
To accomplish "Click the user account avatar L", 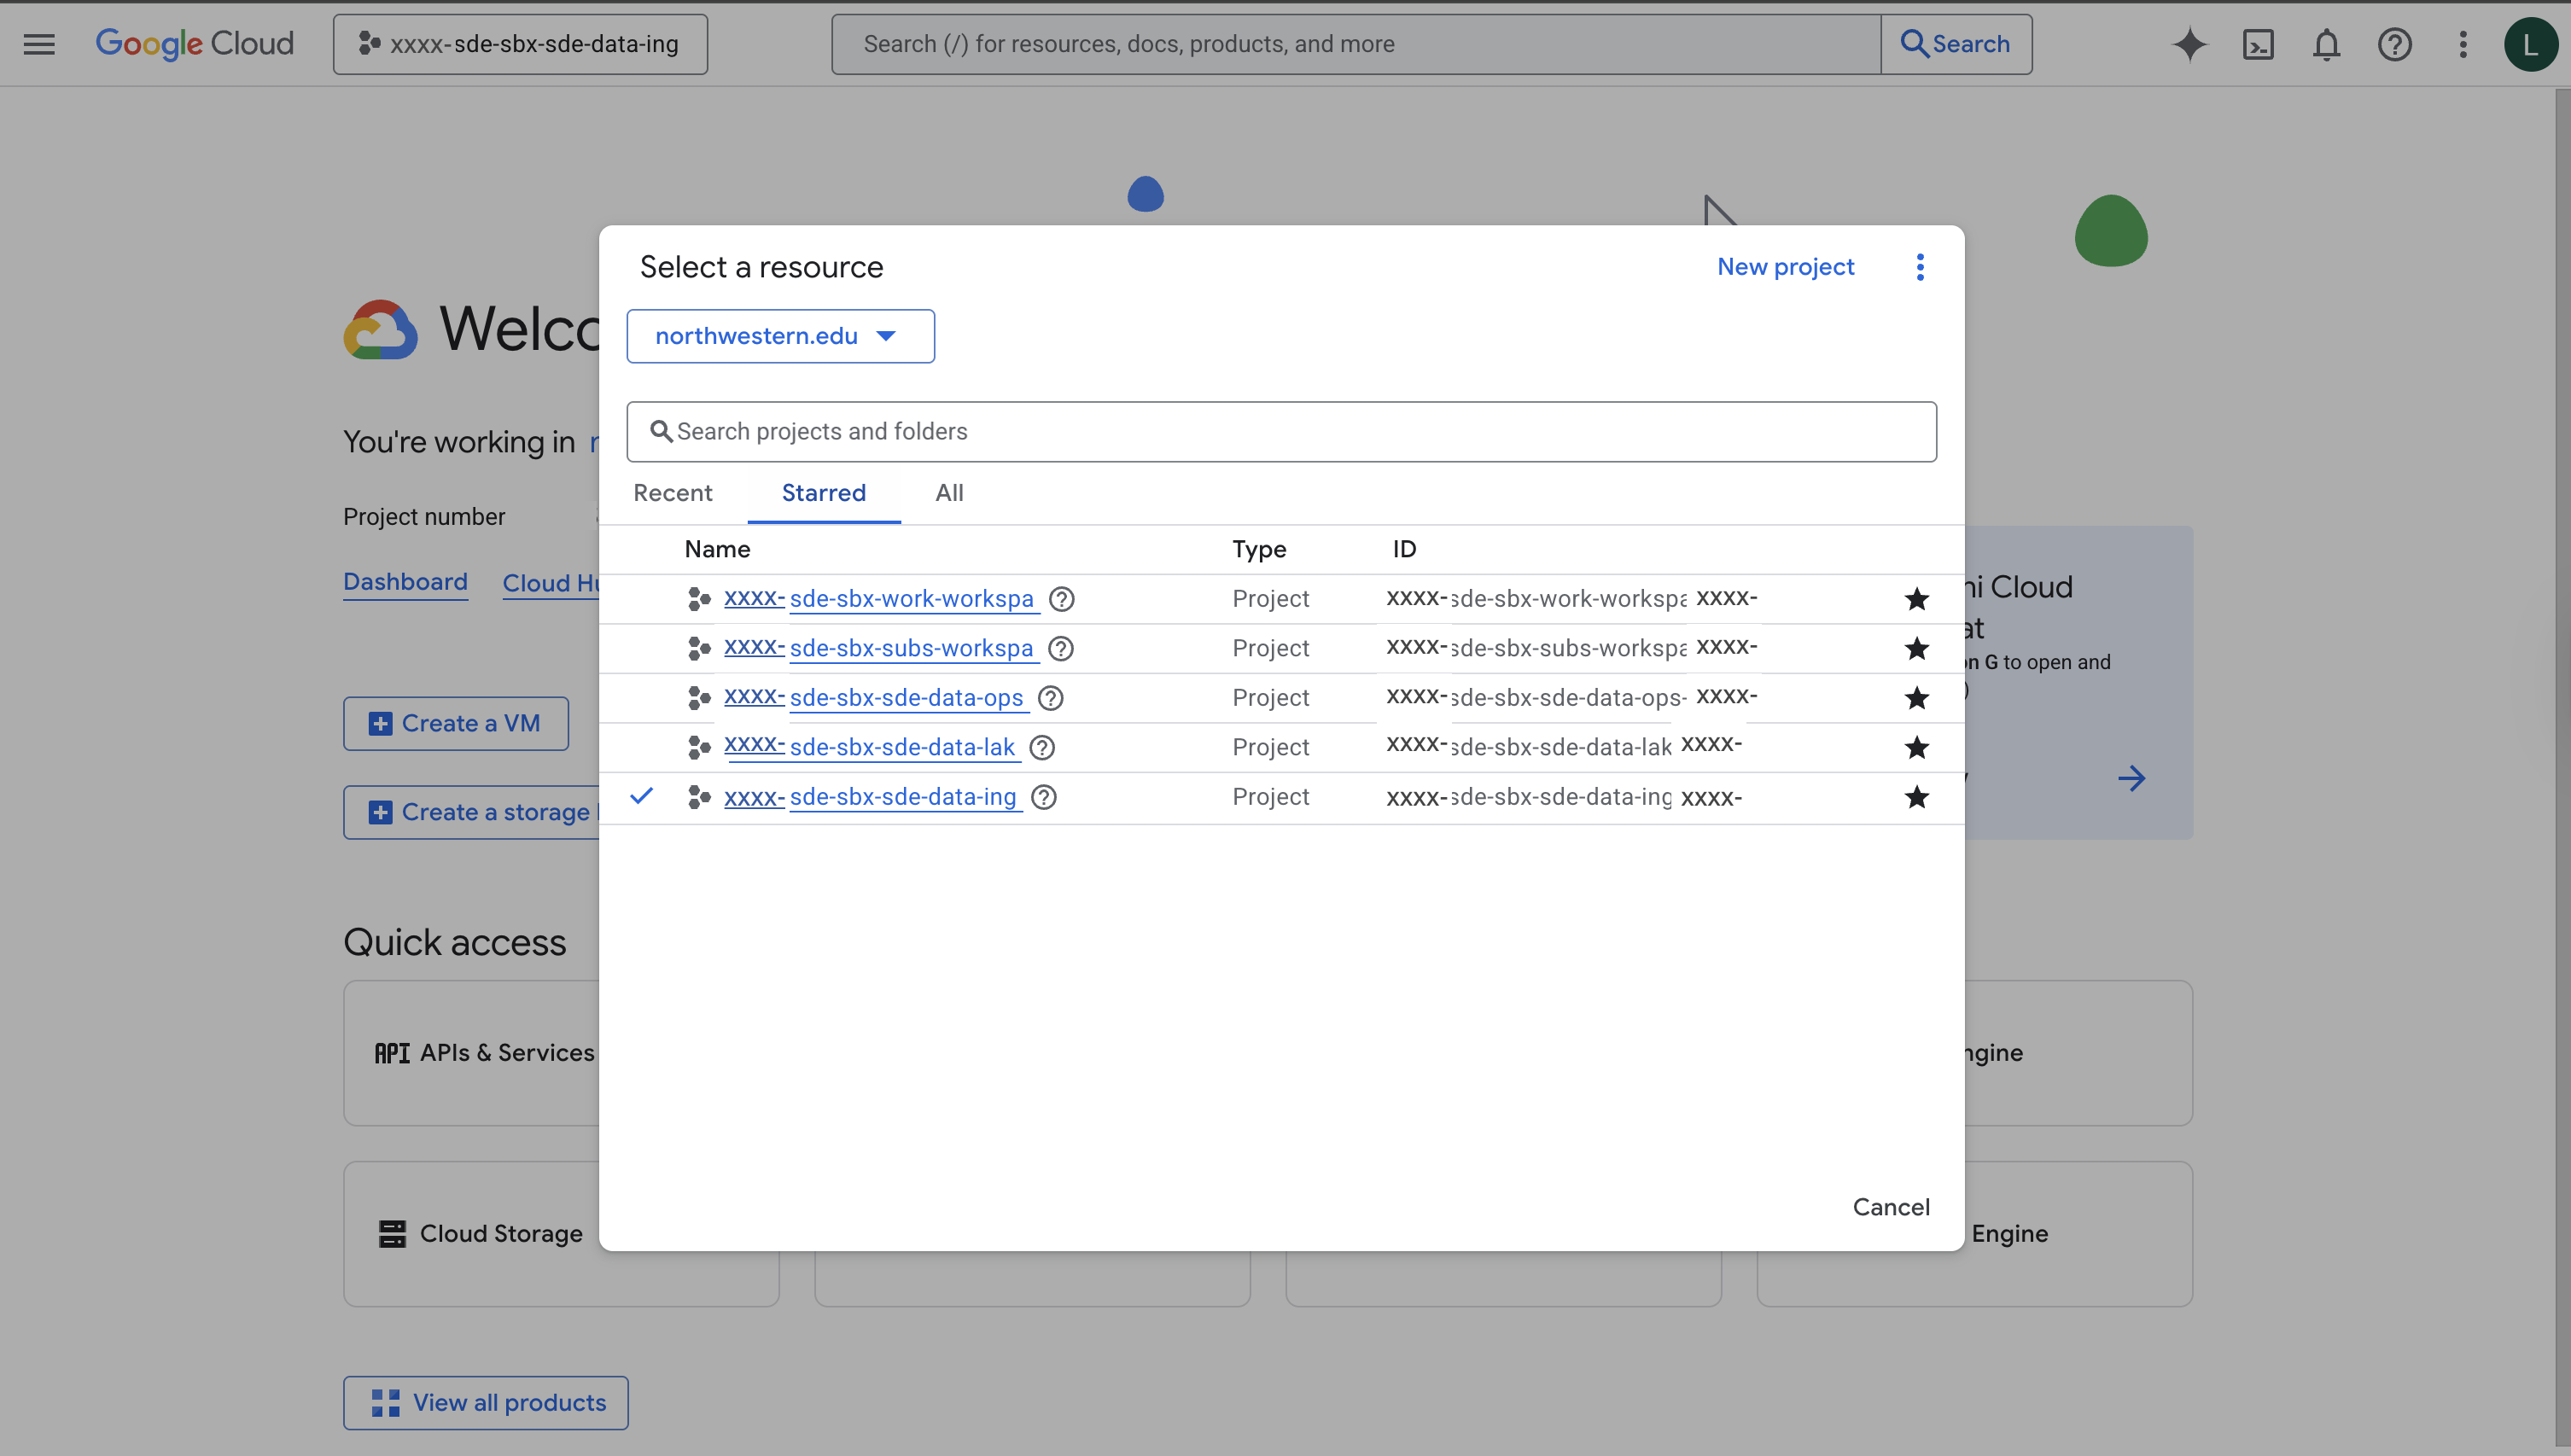I will click(2530, 44).
